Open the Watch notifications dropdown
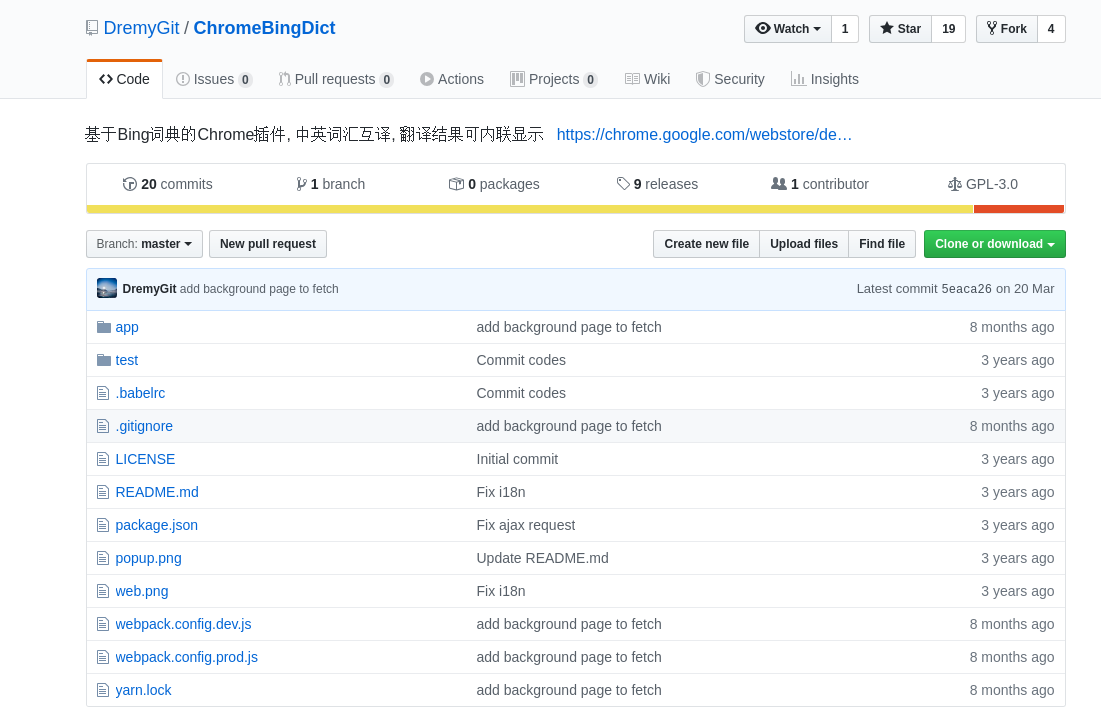1101x715 pixels. point(788,29)
